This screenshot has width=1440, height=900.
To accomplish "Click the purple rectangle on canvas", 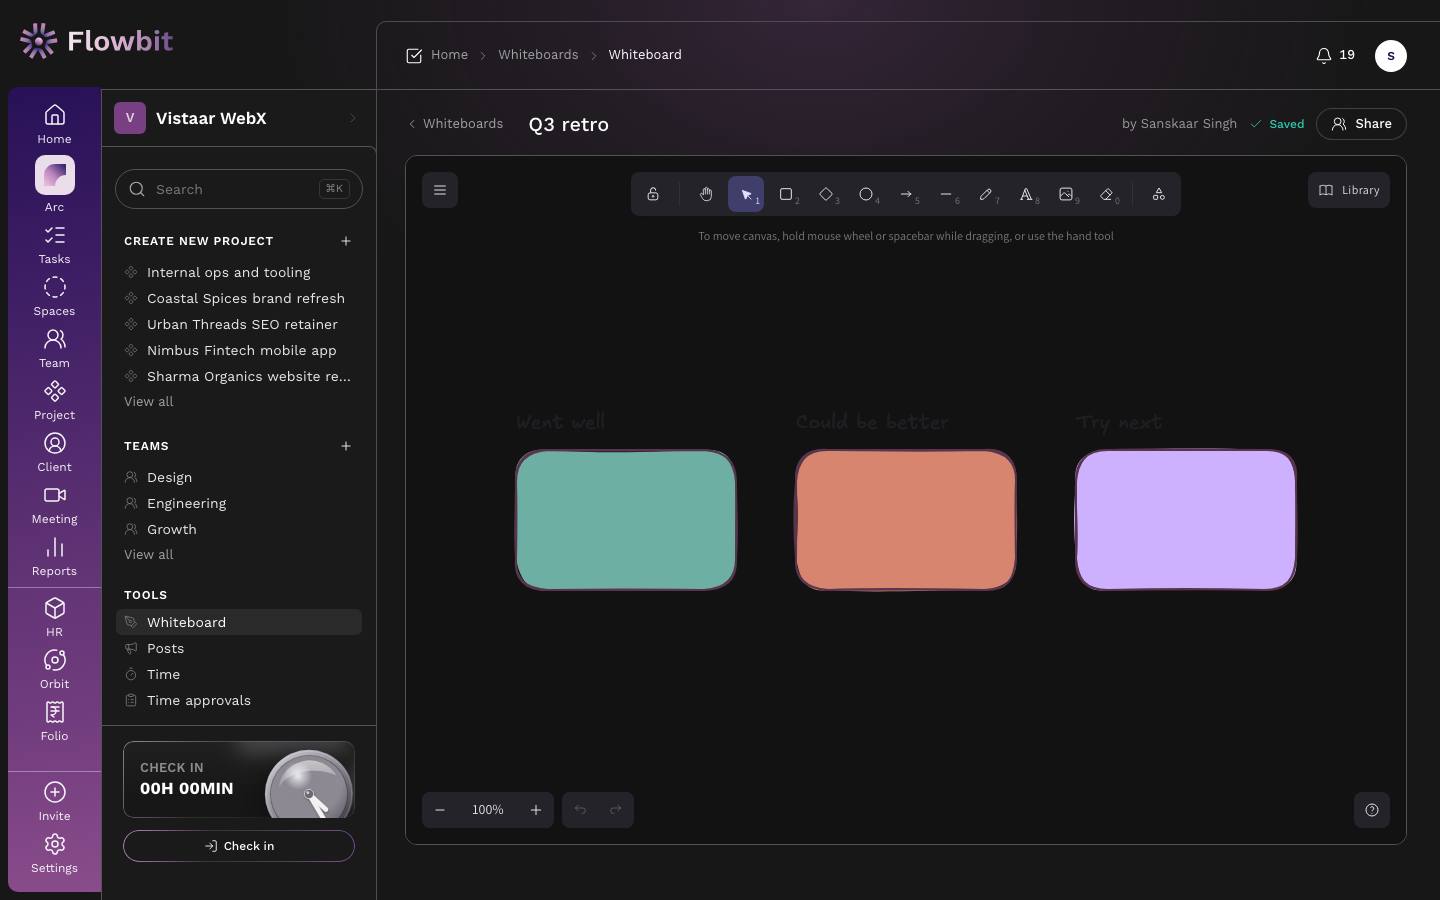I will click(1186, 520).
